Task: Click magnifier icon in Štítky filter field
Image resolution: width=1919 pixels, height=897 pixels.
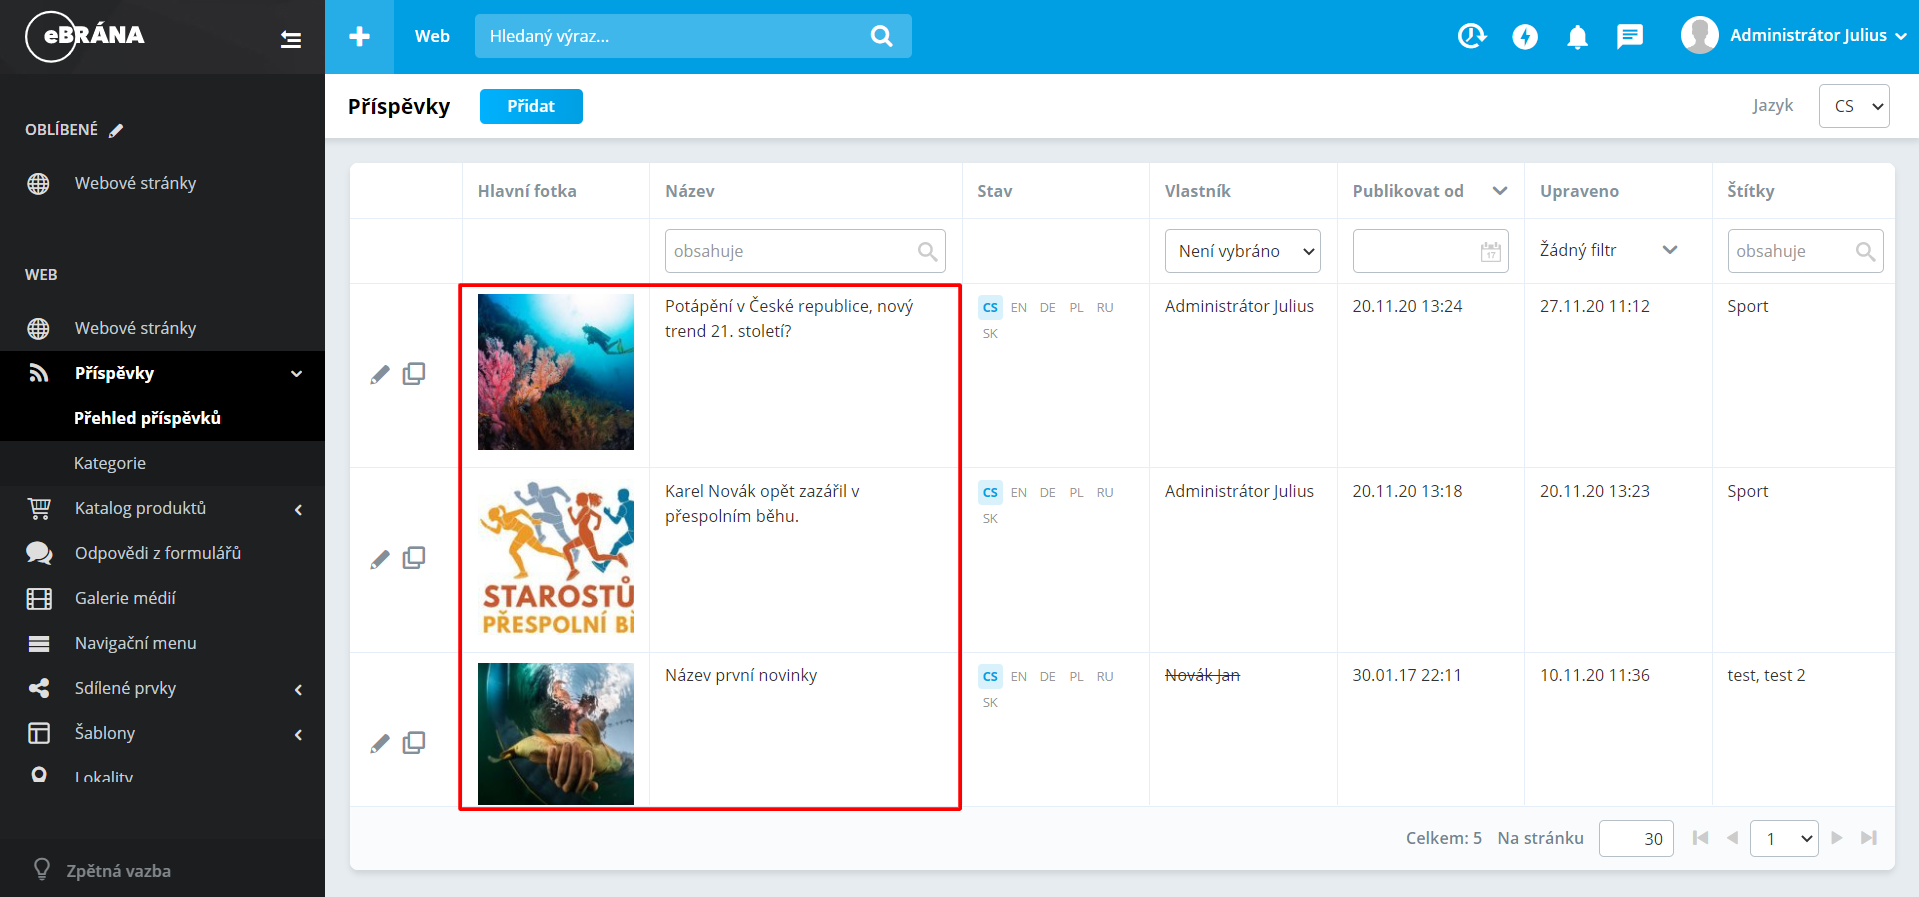Action: 1865,252
